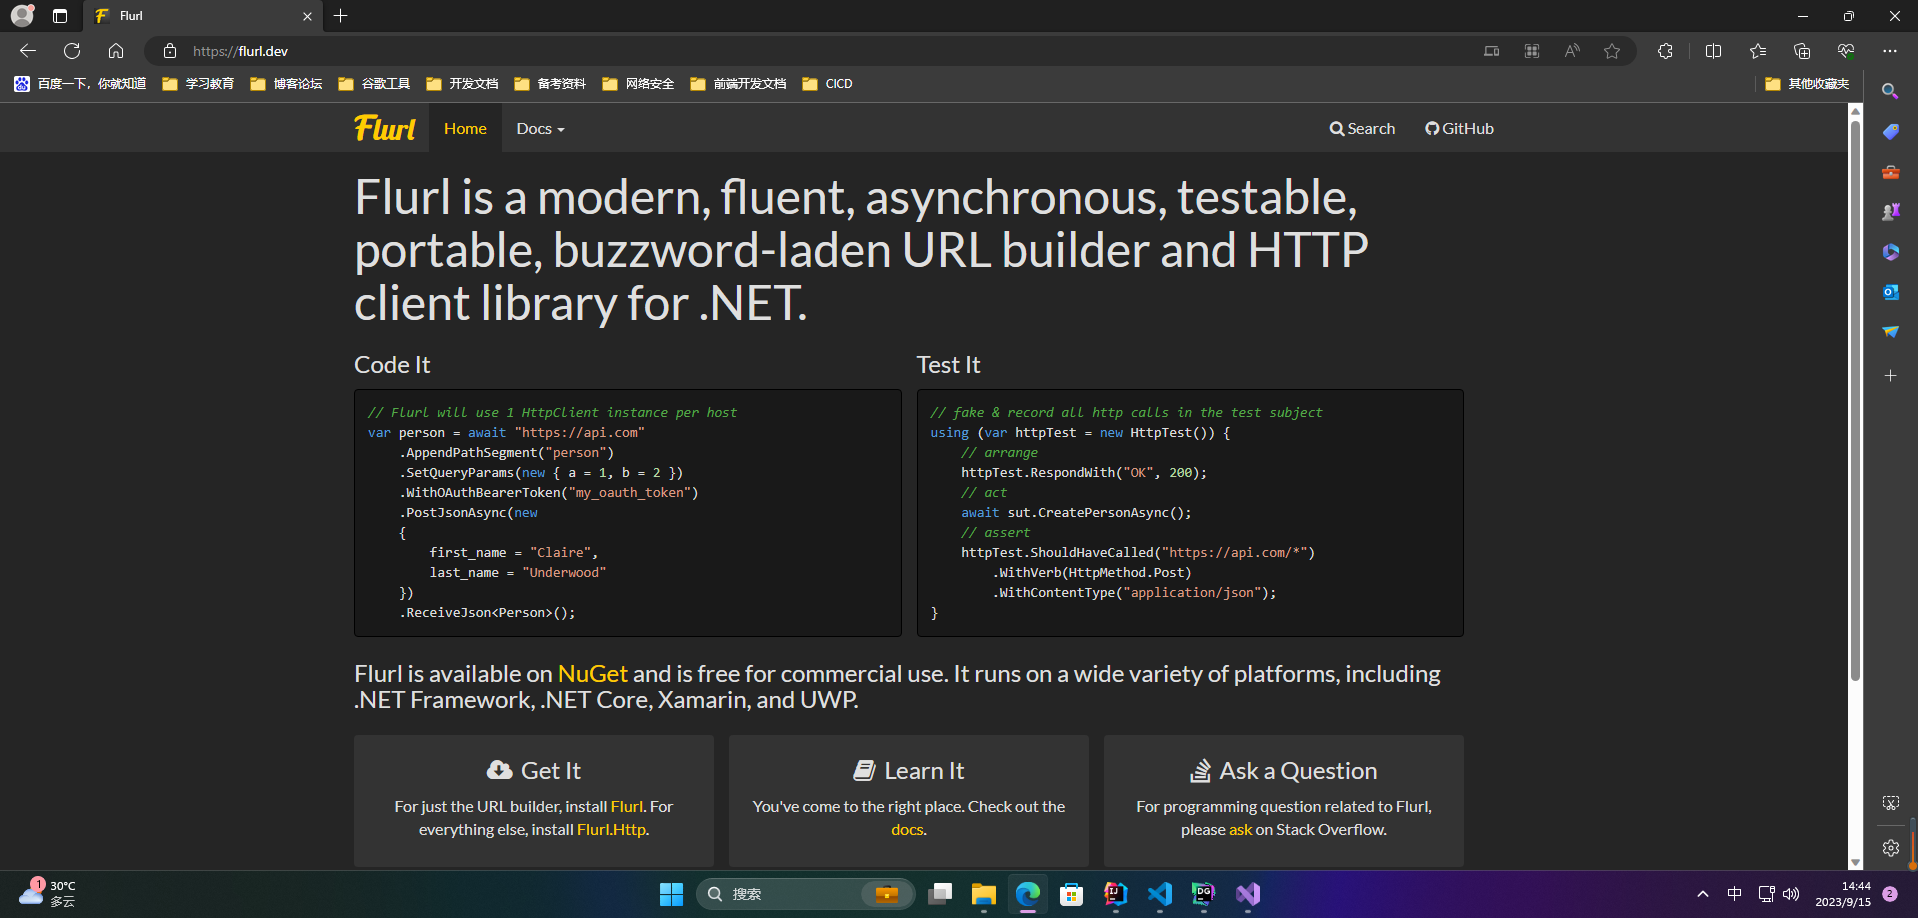Open the sidebar Drop paper-plane icon
Screen dimensions: 1918x918
[1890, 332]
